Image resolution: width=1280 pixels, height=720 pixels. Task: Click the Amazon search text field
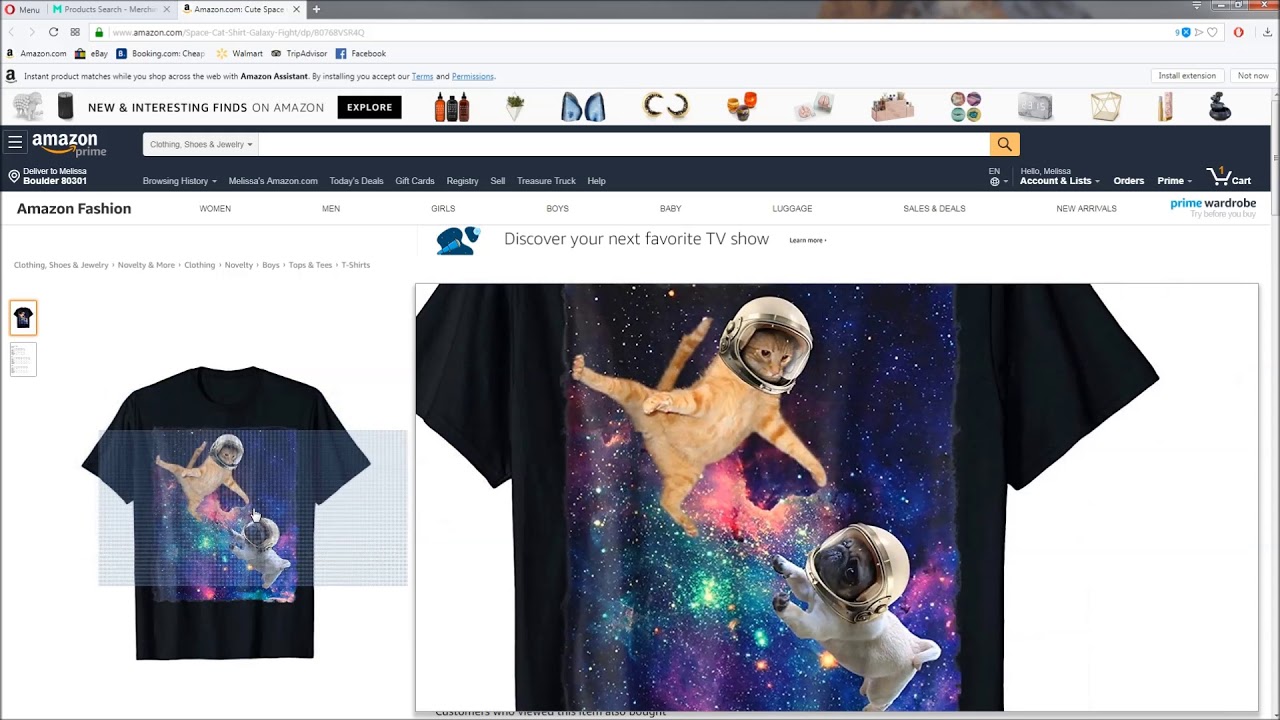[x=624, y=144]
